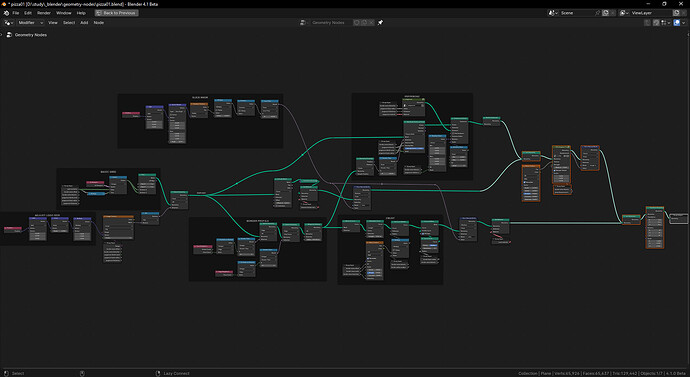Click the middle mouse icon in status bar
Image resolution: width=690 pixels, height=377 pixels.
click(x=82, y=373)
